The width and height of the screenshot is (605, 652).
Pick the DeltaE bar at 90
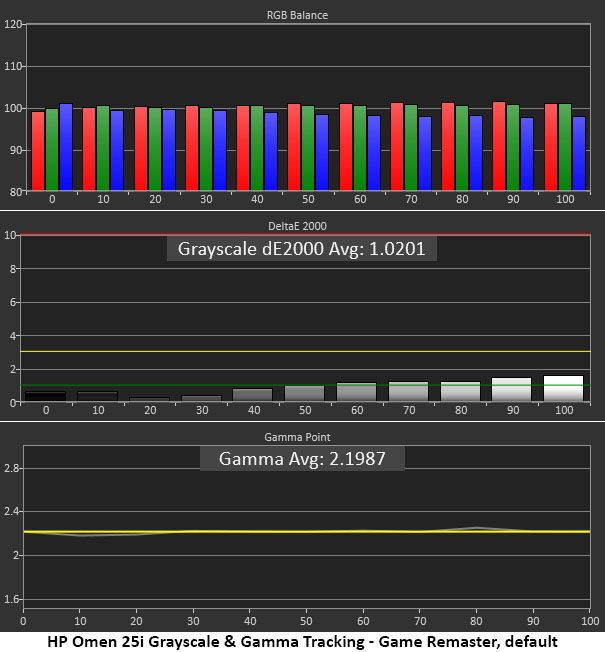coord(511,390)
